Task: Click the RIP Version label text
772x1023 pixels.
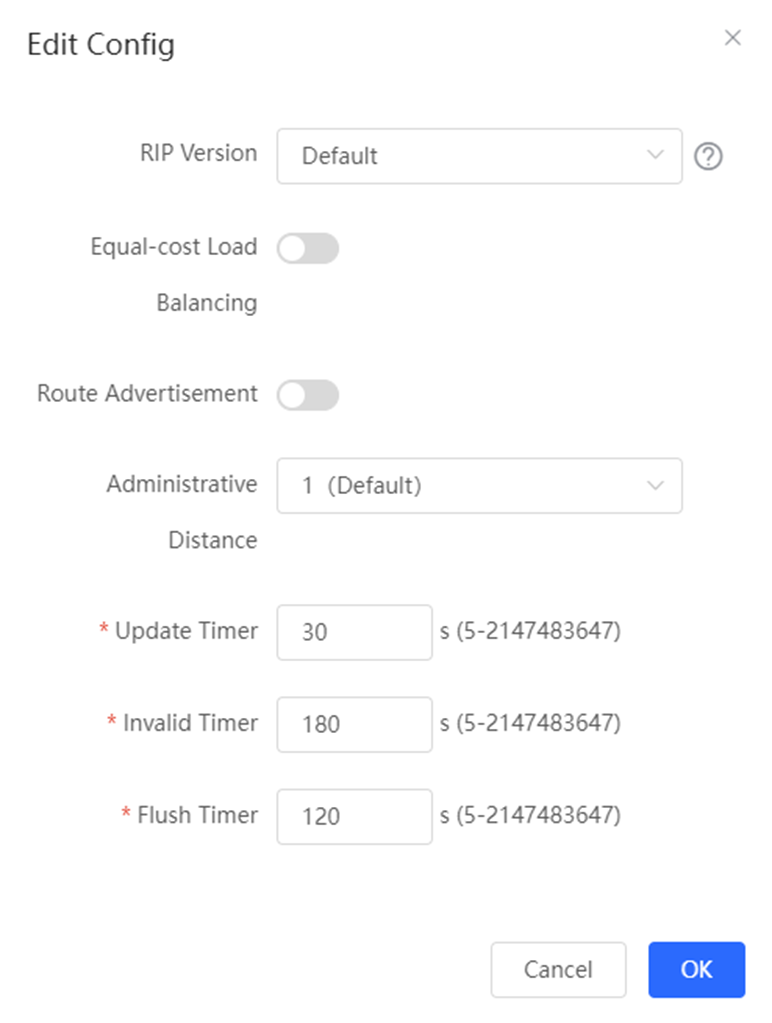Action: [199, 153]
